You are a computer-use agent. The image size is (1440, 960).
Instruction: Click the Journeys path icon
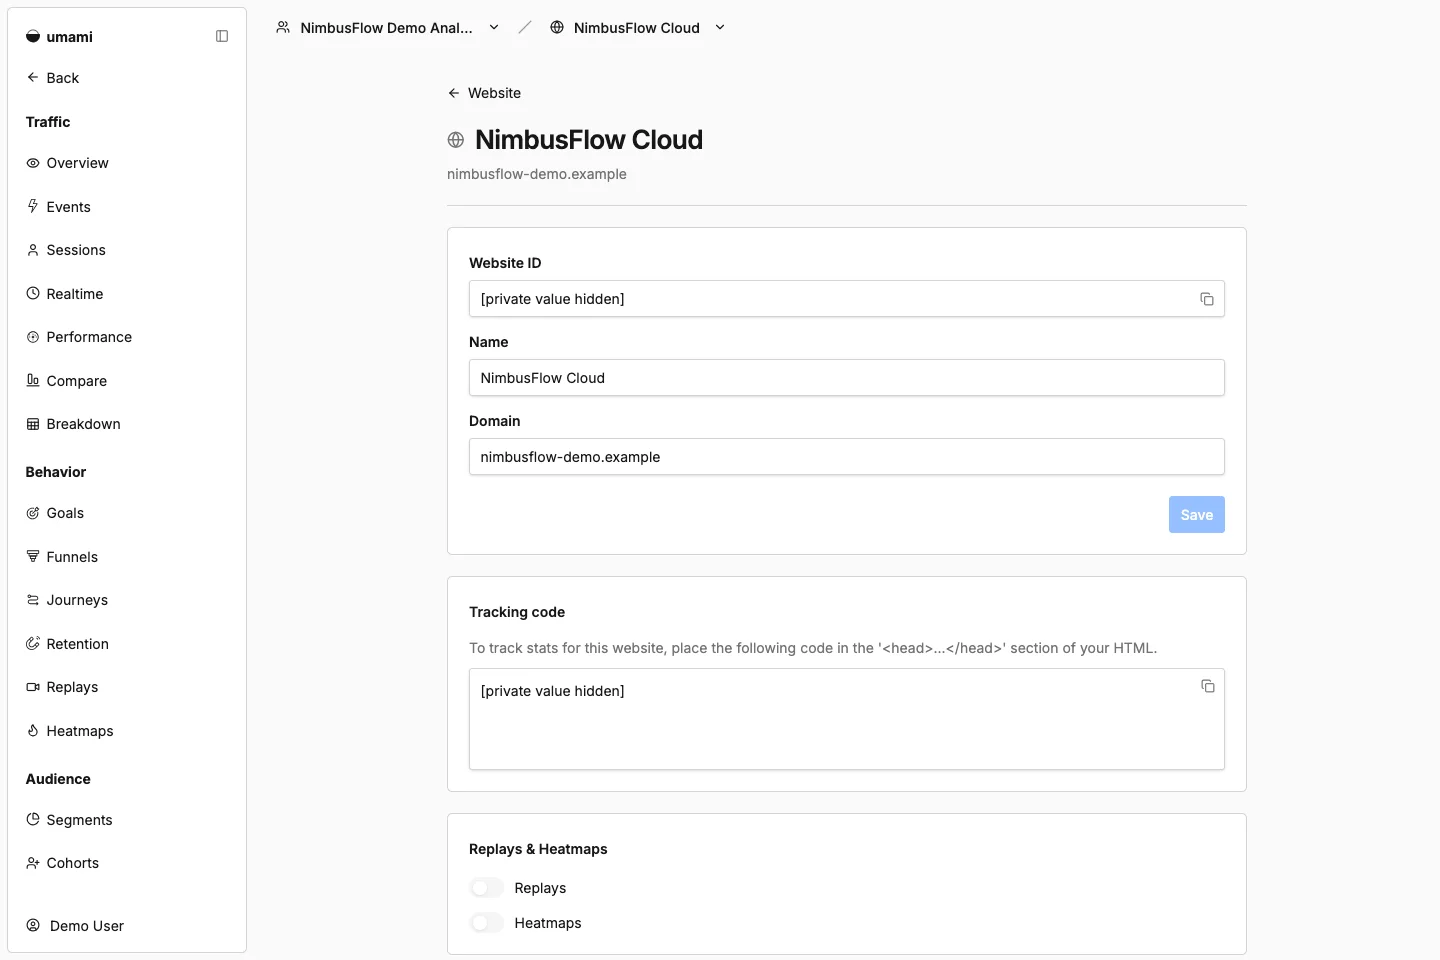coord(33,600)
